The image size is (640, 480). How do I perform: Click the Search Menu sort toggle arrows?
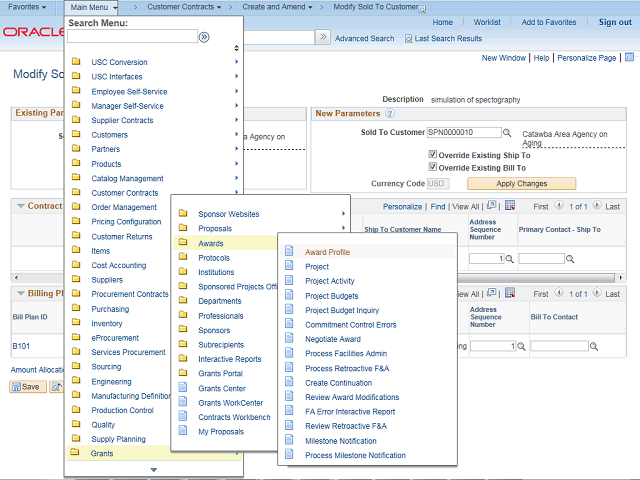click(236, 48)
